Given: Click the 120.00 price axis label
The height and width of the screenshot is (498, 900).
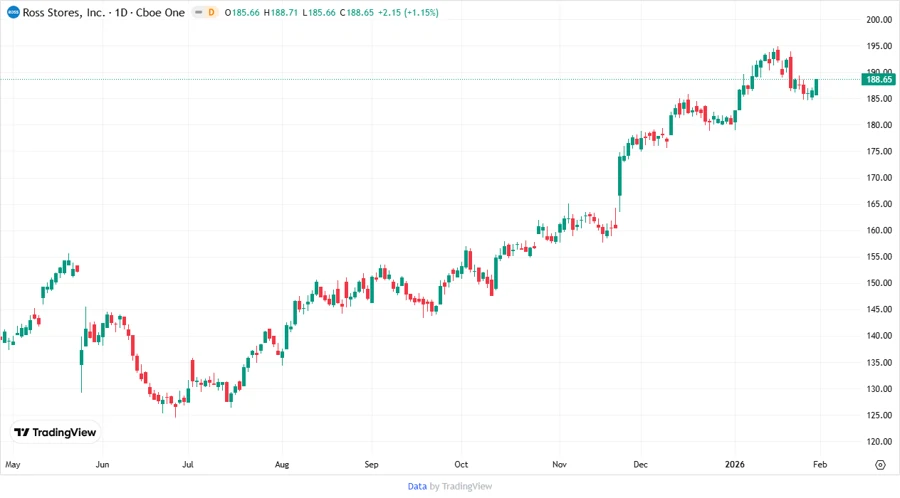Looking at the screenshot, I should point(879,442).
